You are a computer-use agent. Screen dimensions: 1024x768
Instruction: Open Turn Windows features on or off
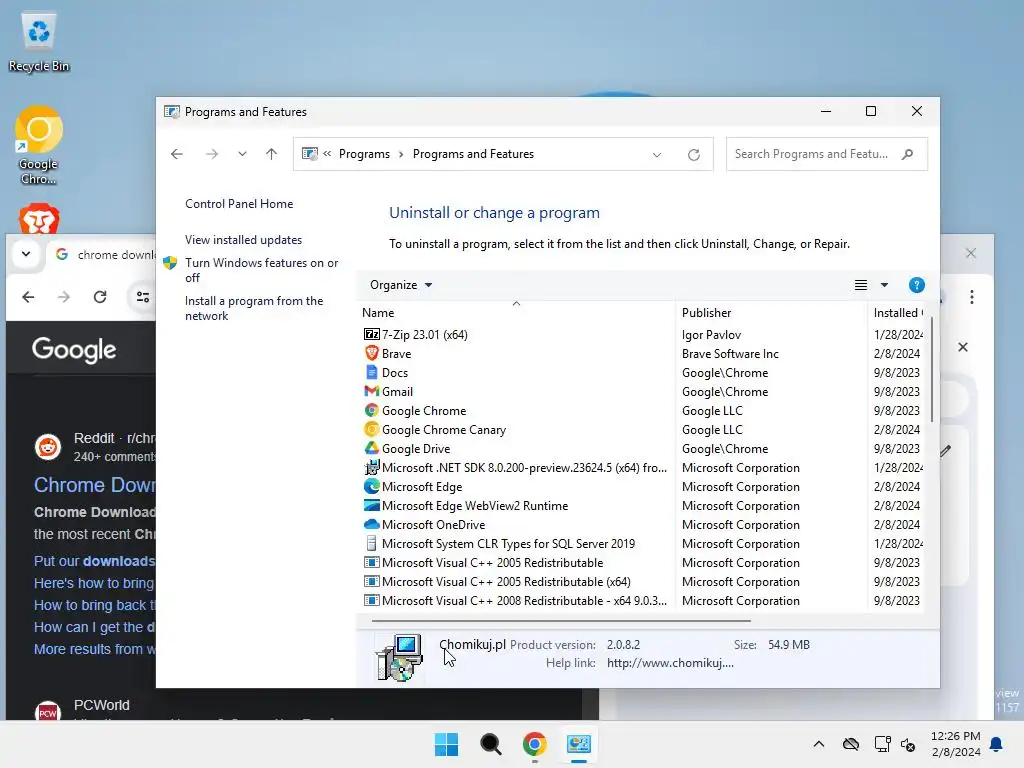261,270
